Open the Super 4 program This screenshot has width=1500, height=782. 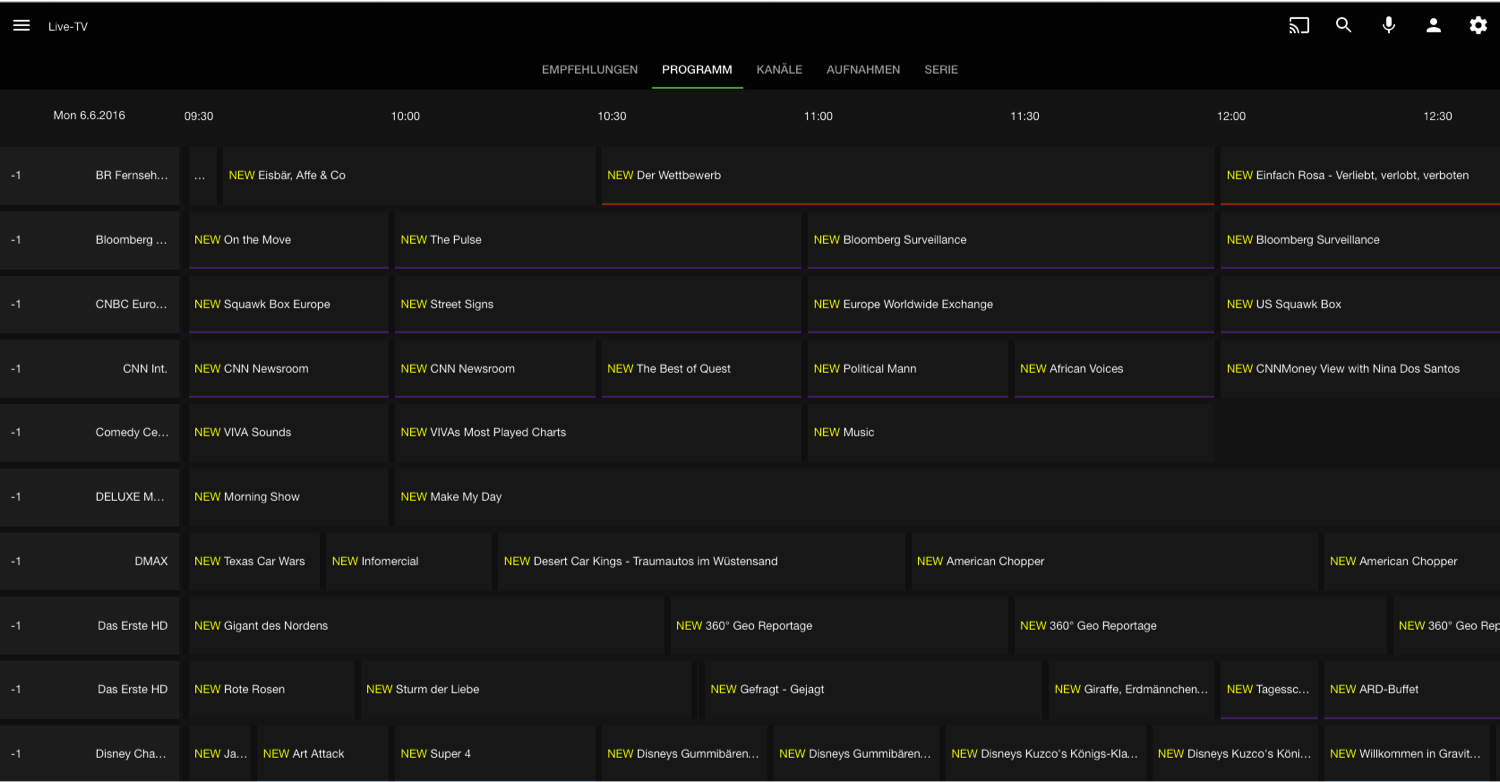pyautogui.click(x=495, y=754)
